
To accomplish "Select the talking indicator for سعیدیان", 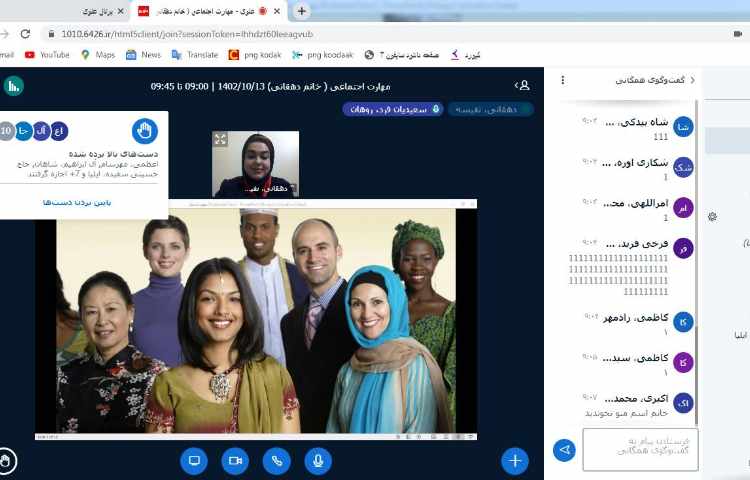I will [x=393, y=109].
